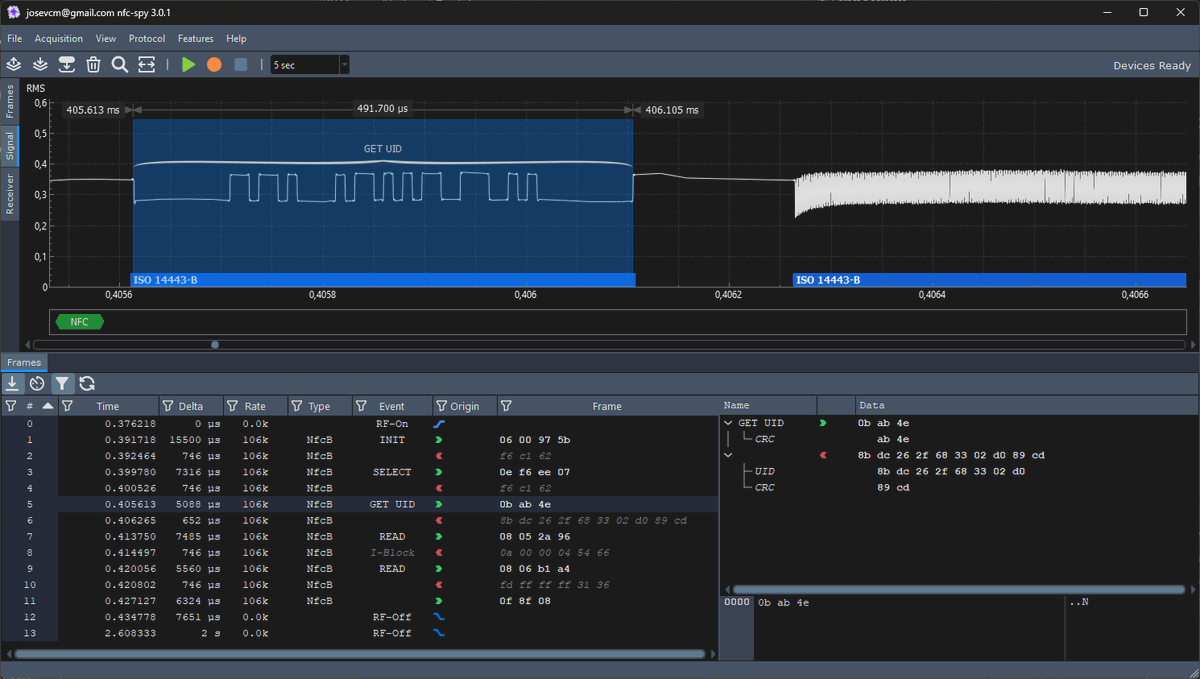Screen dimensions: 1200x679
Task: Select frame row 11 with data 0f 8f 08
Action: coord(360,601)
